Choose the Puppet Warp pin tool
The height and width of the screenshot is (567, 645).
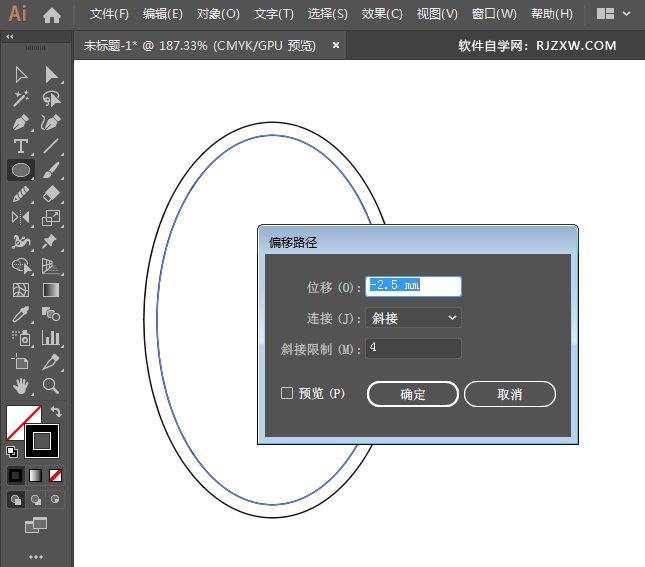click(x=50, y=242)
